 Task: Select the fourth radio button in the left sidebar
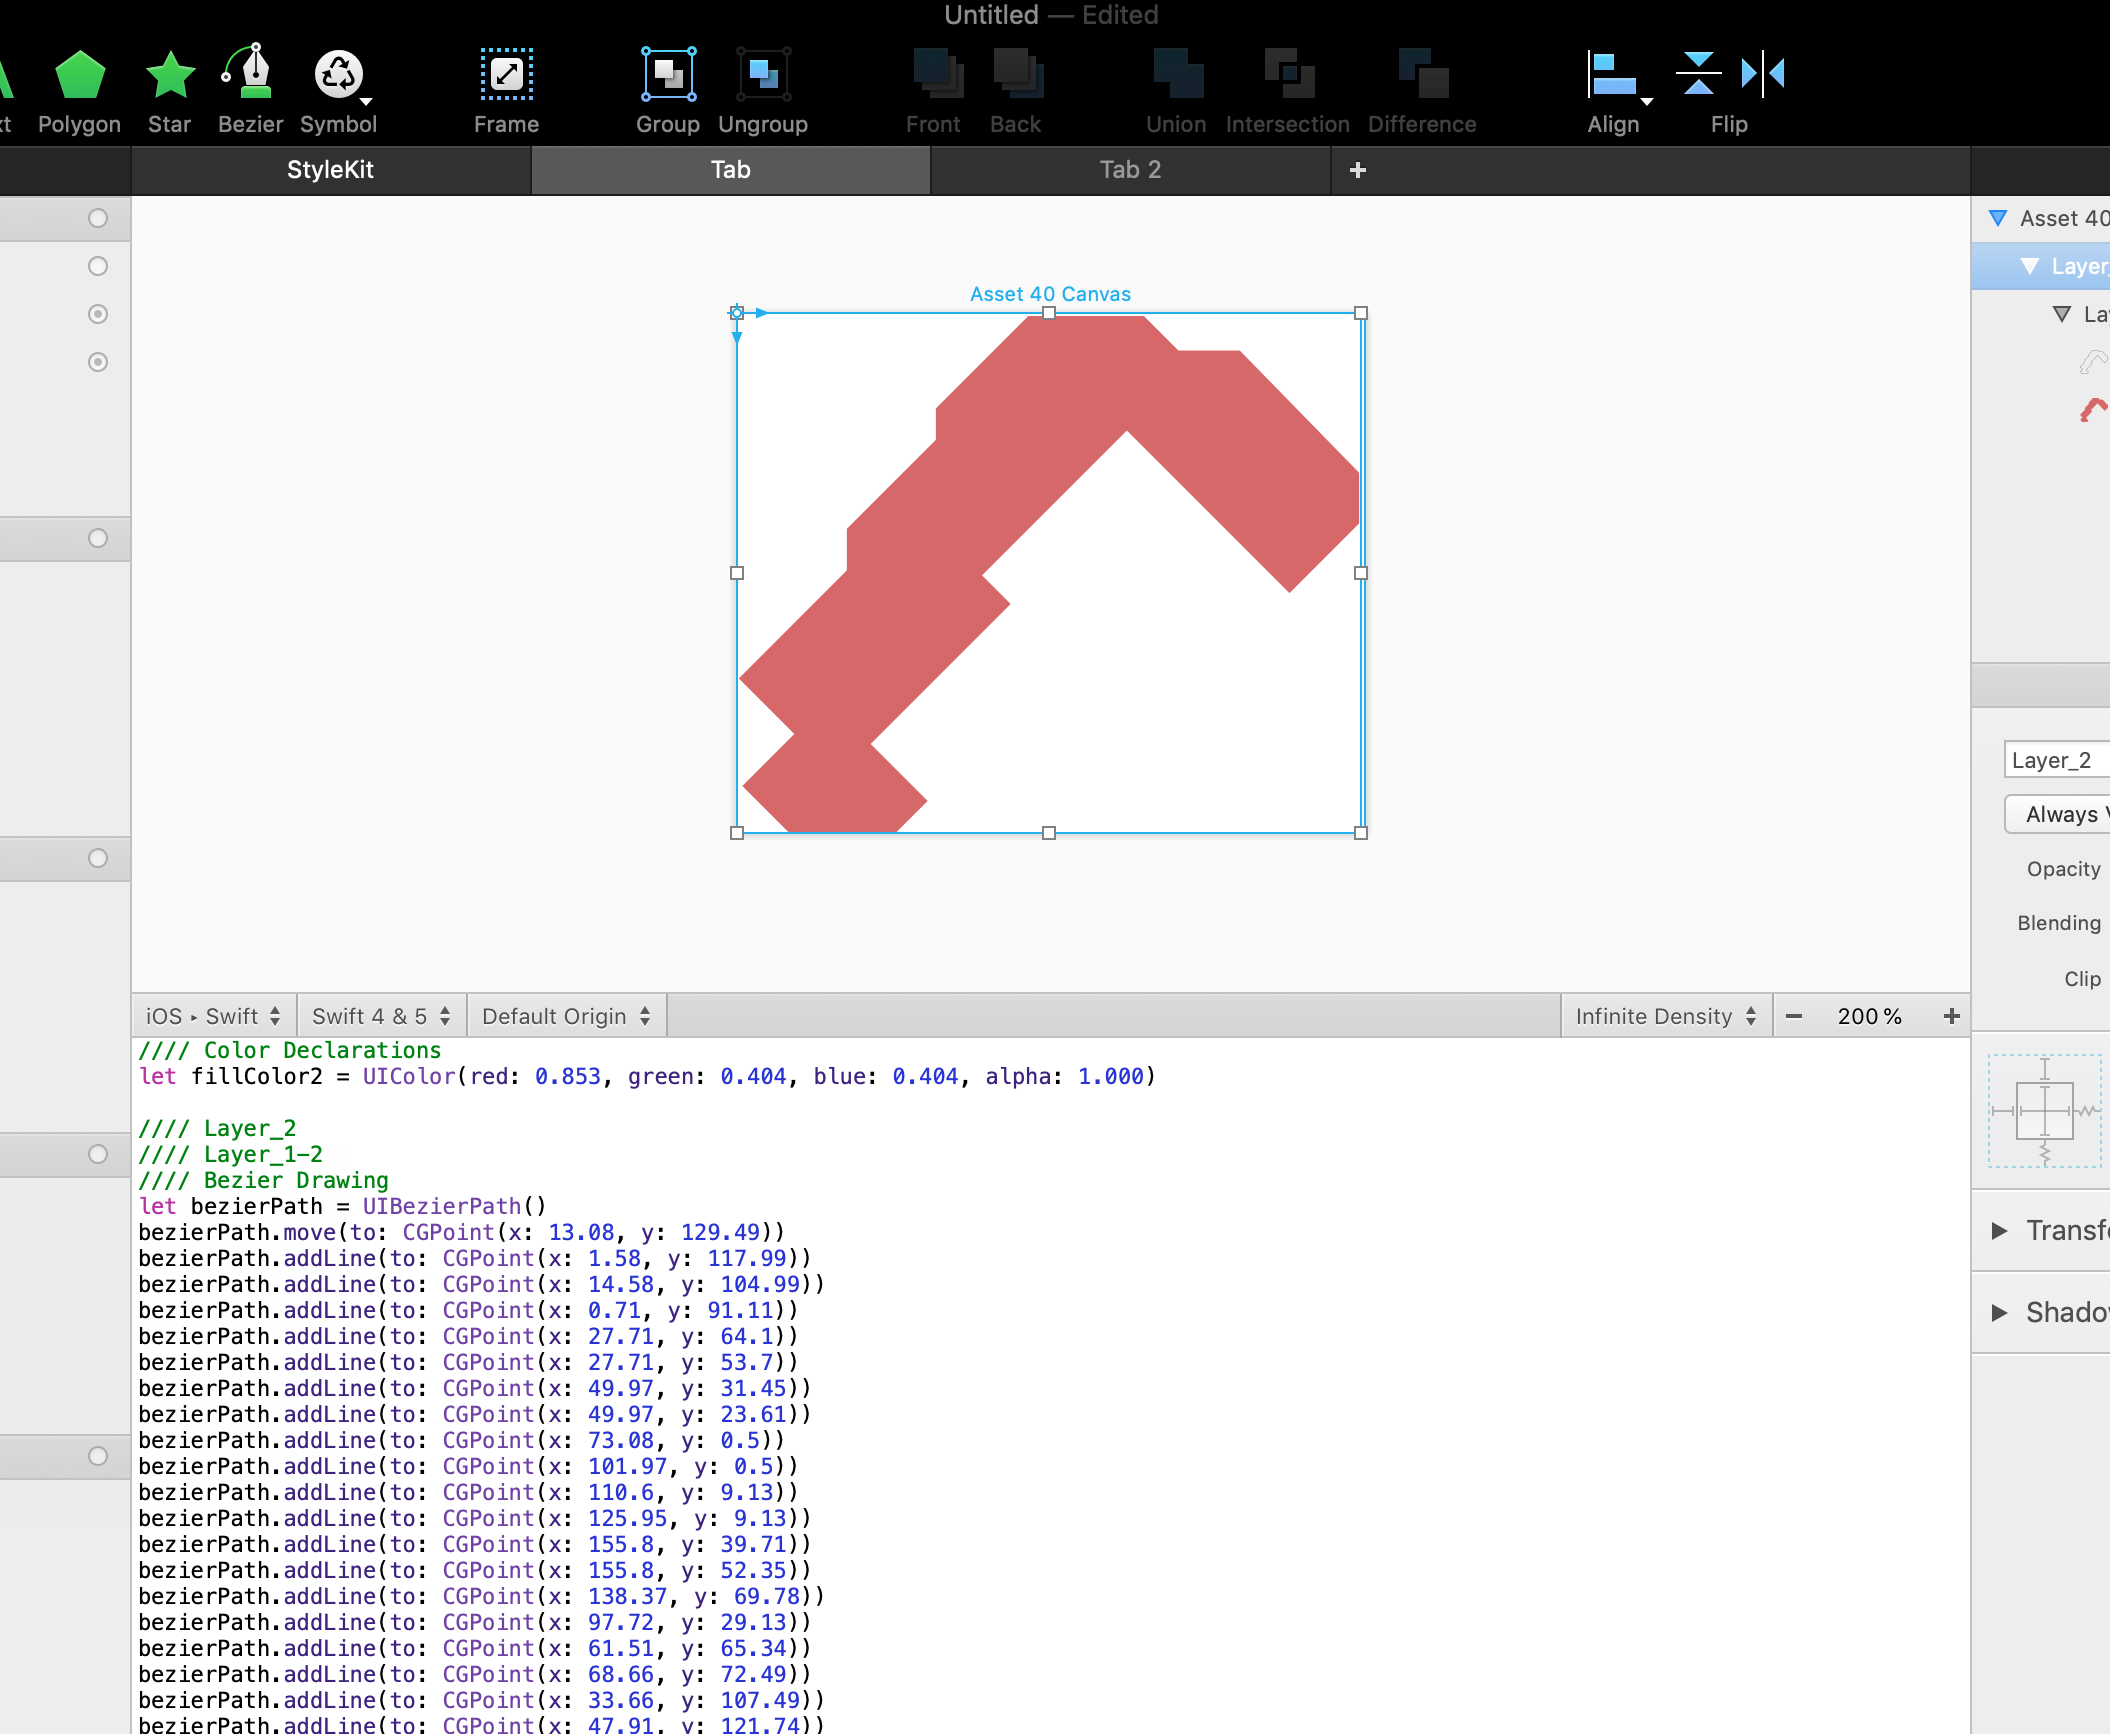pos(97,362)
